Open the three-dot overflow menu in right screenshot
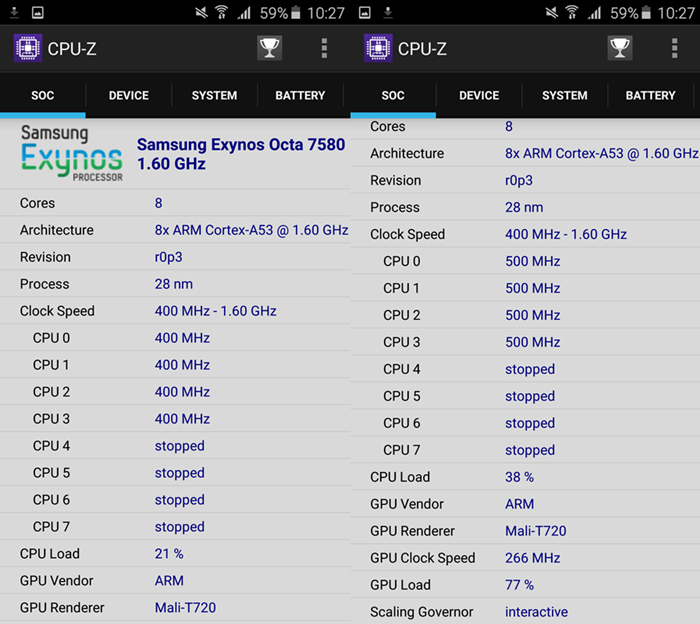 [x=675, y=48]
